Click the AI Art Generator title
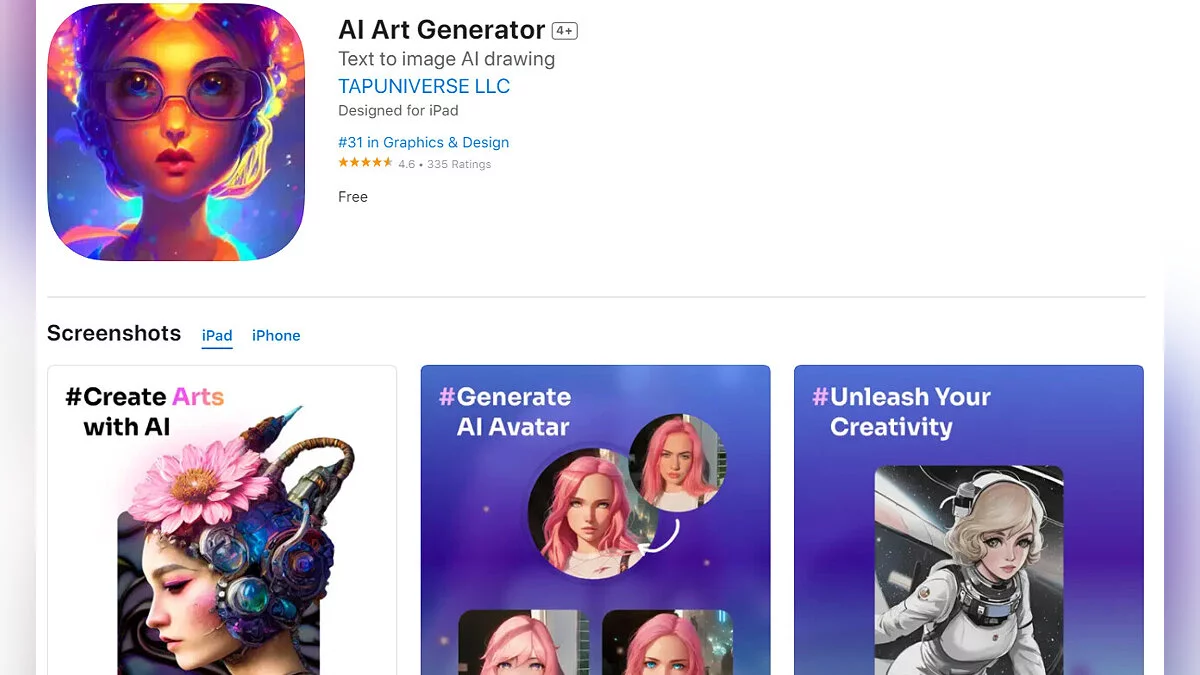Viewport: 1200px width, 675px height. (x=442, y=30)
